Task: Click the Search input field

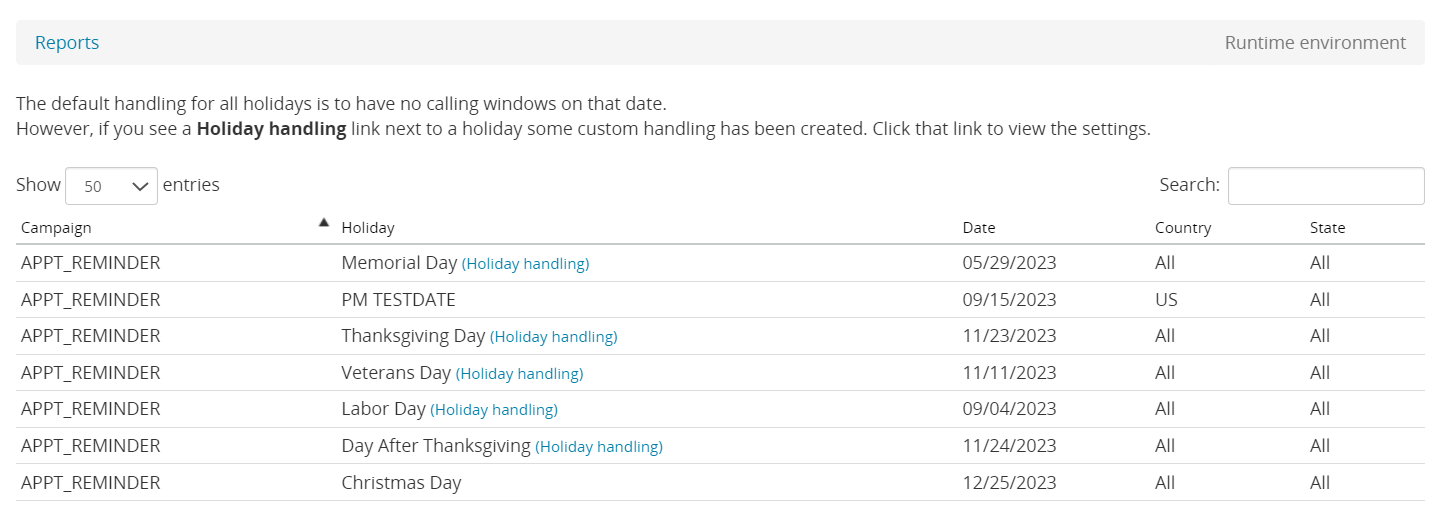Action: pyautogui.click(x=1325, y=186)
